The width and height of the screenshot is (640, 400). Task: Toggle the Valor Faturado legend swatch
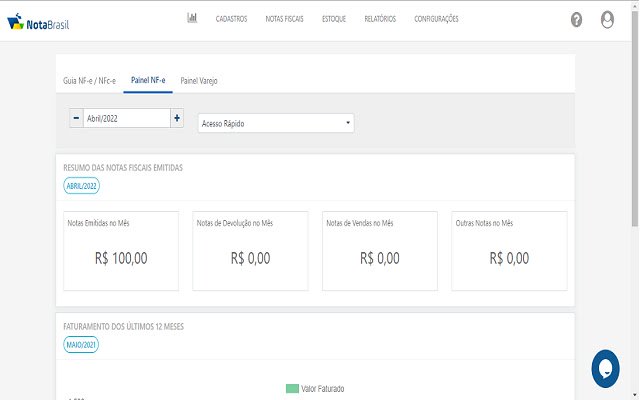[292, 389]
